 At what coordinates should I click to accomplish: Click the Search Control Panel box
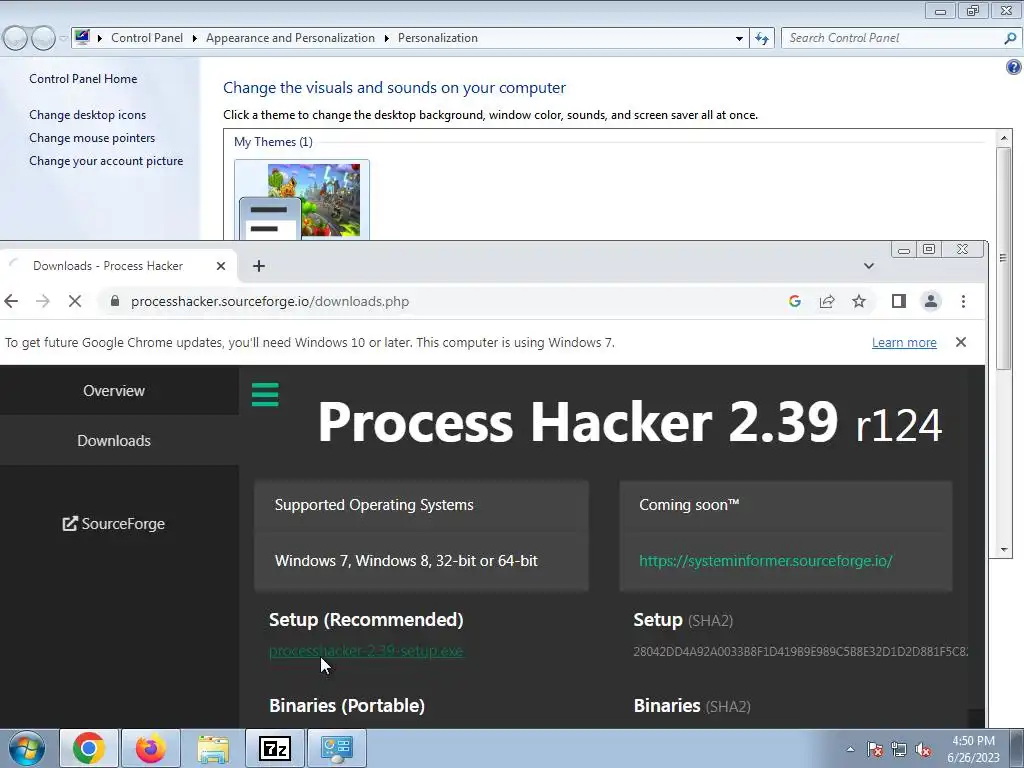coord(893,38)
